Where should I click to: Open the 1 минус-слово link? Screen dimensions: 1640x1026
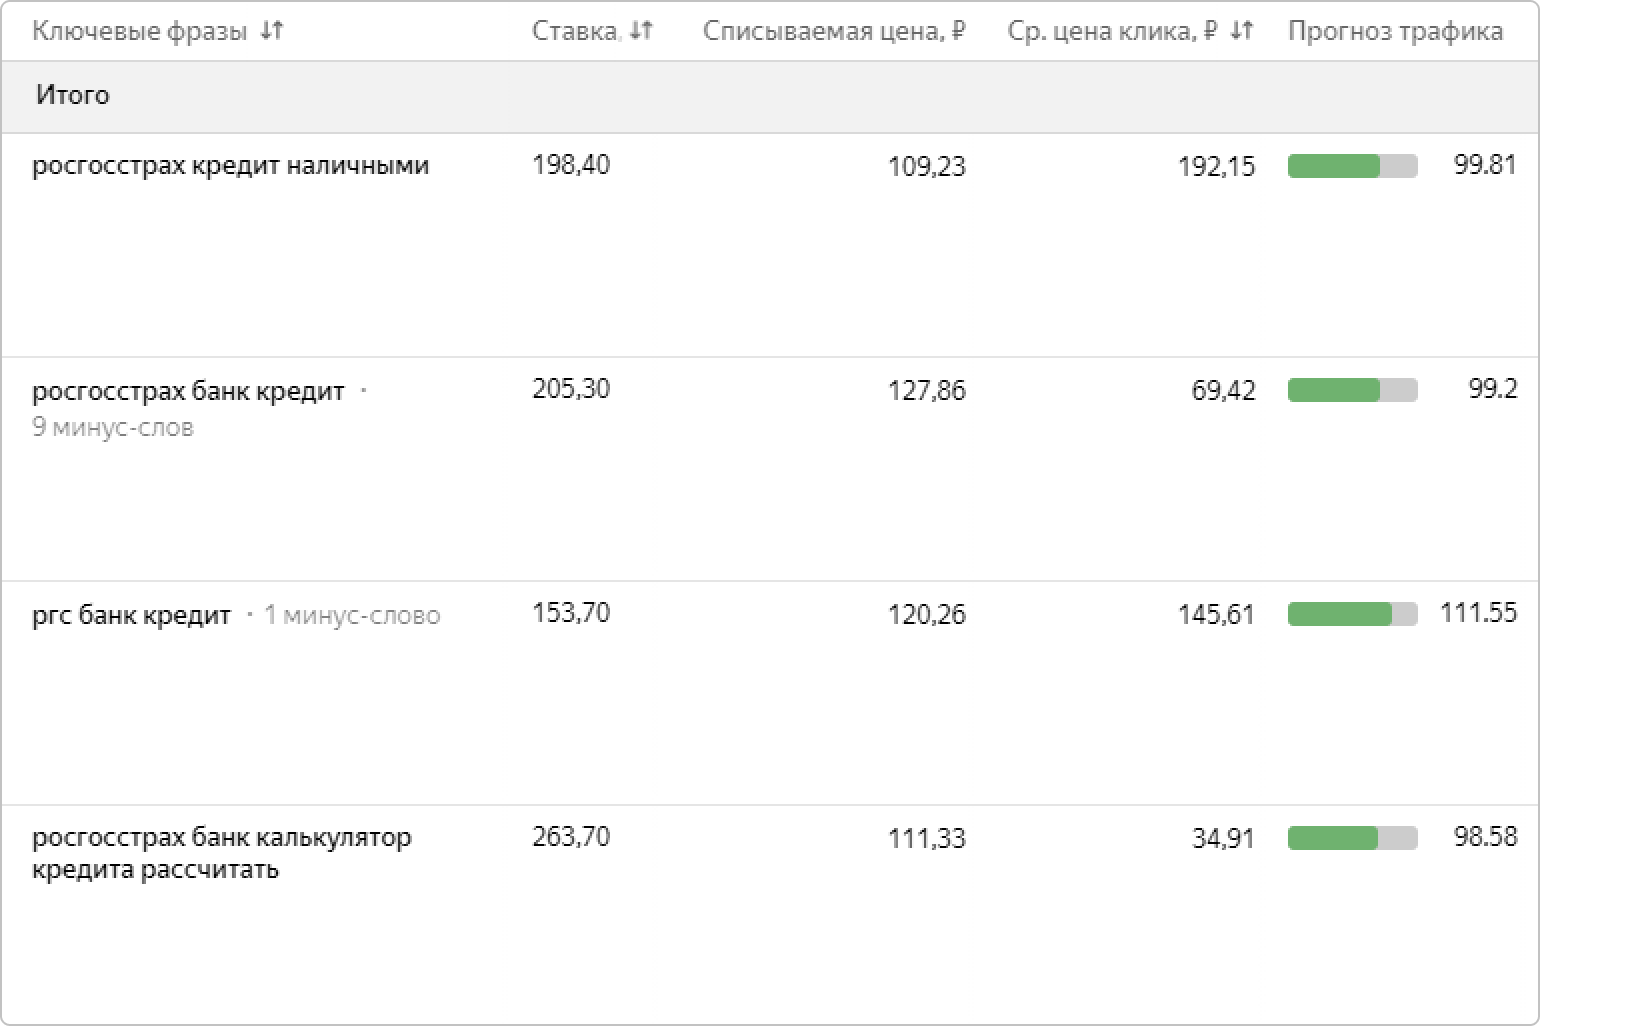[x=352, y=615]
